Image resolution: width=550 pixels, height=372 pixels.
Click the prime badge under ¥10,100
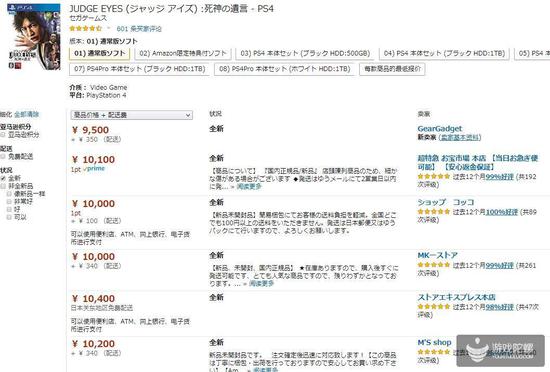[94, 169]
